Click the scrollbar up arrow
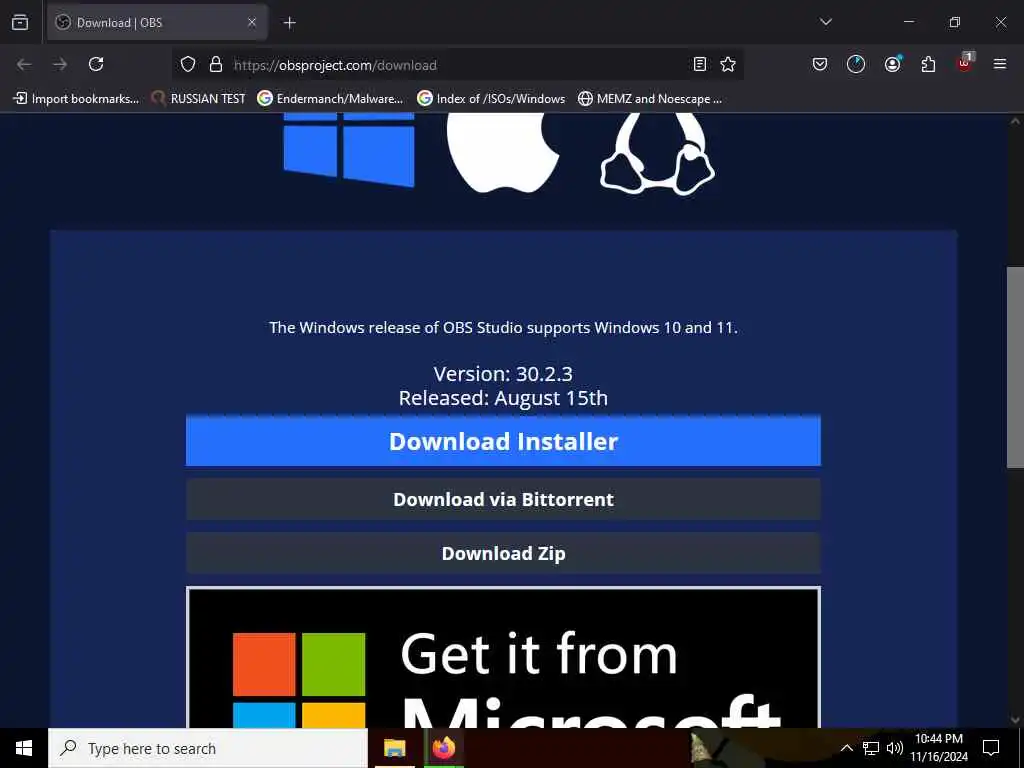The image size is (1024, 768). [x=1015, y=121]
